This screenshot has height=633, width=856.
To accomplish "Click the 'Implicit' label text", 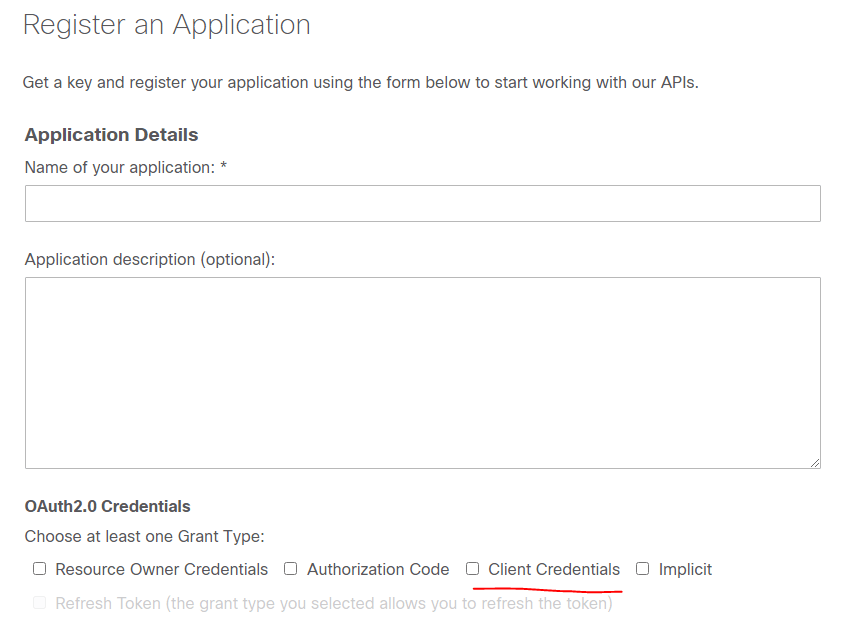I will (685, 569).
